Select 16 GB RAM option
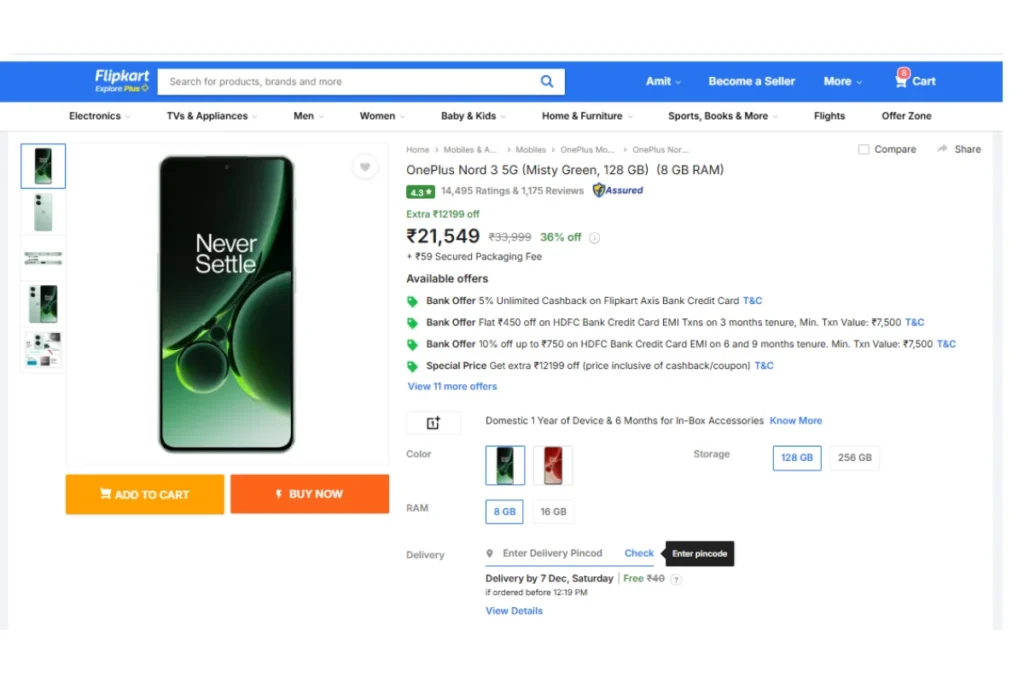The height and width of the screenshot is (683, 1024). (x=553, y=512)
